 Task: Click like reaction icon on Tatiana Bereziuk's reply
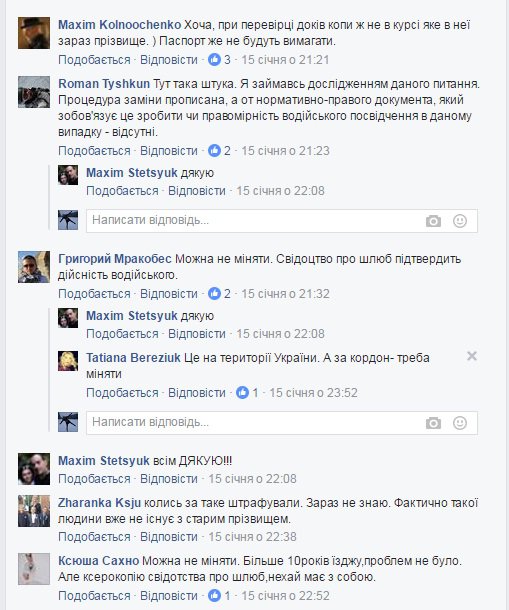point(242,393)
